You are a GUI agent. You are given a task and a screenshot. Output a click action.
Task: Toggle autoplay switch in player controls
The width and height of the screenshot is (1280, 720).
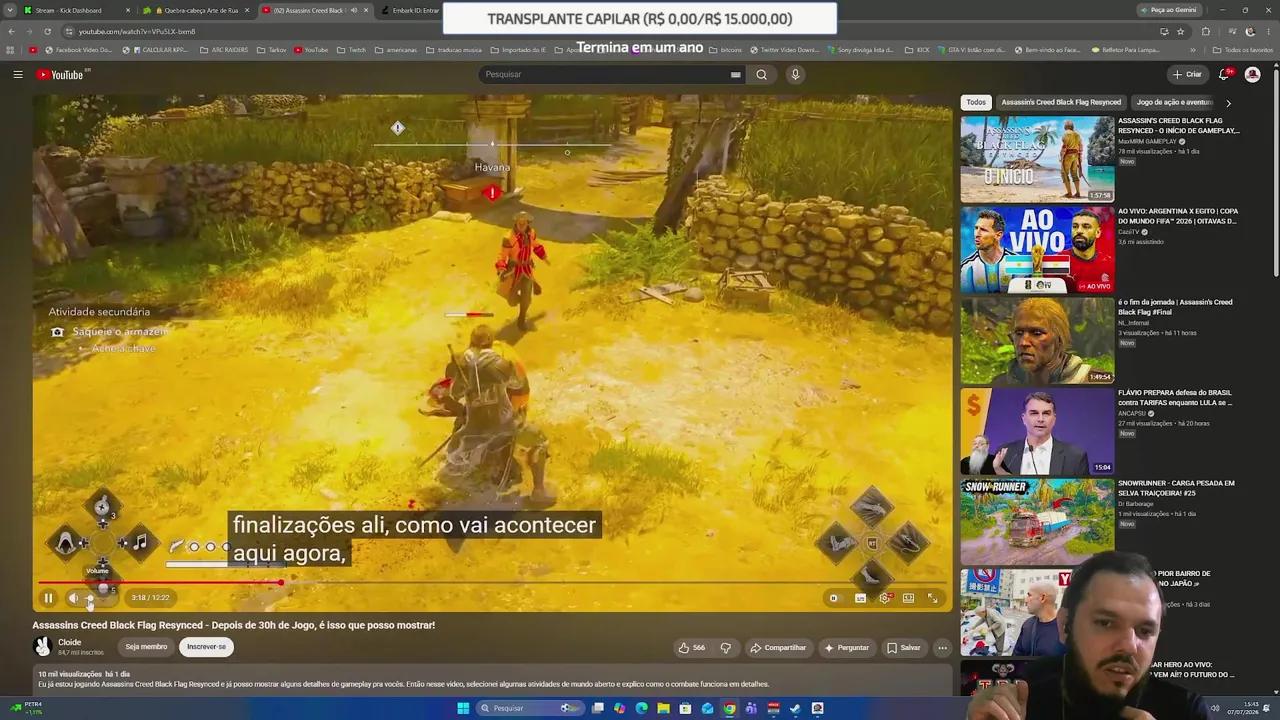(834, 598)
